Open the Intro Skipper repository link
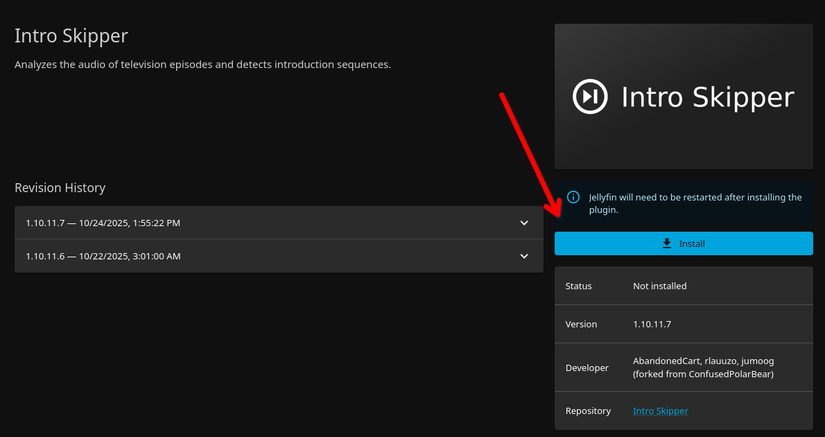Screen dimensions: 825x437 coord(660,411)
